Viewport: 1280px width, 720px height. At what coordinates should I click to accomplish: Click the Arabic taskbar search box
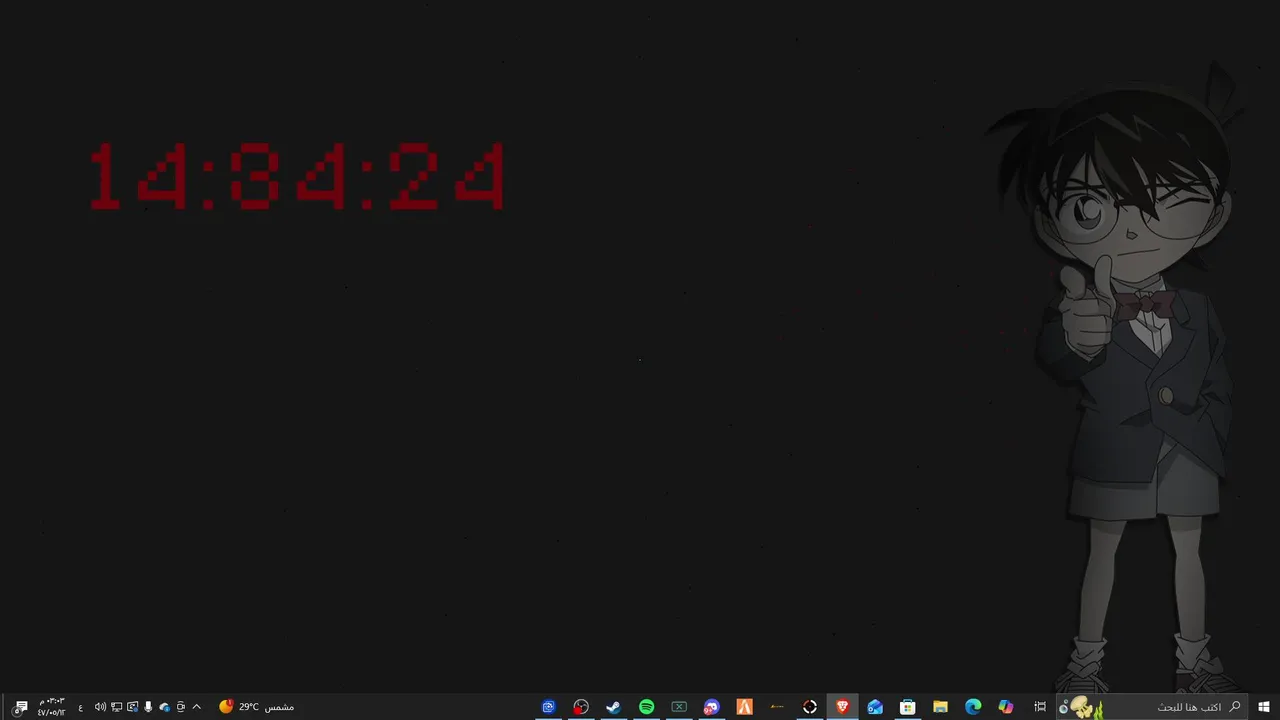tap(1153, 707)
